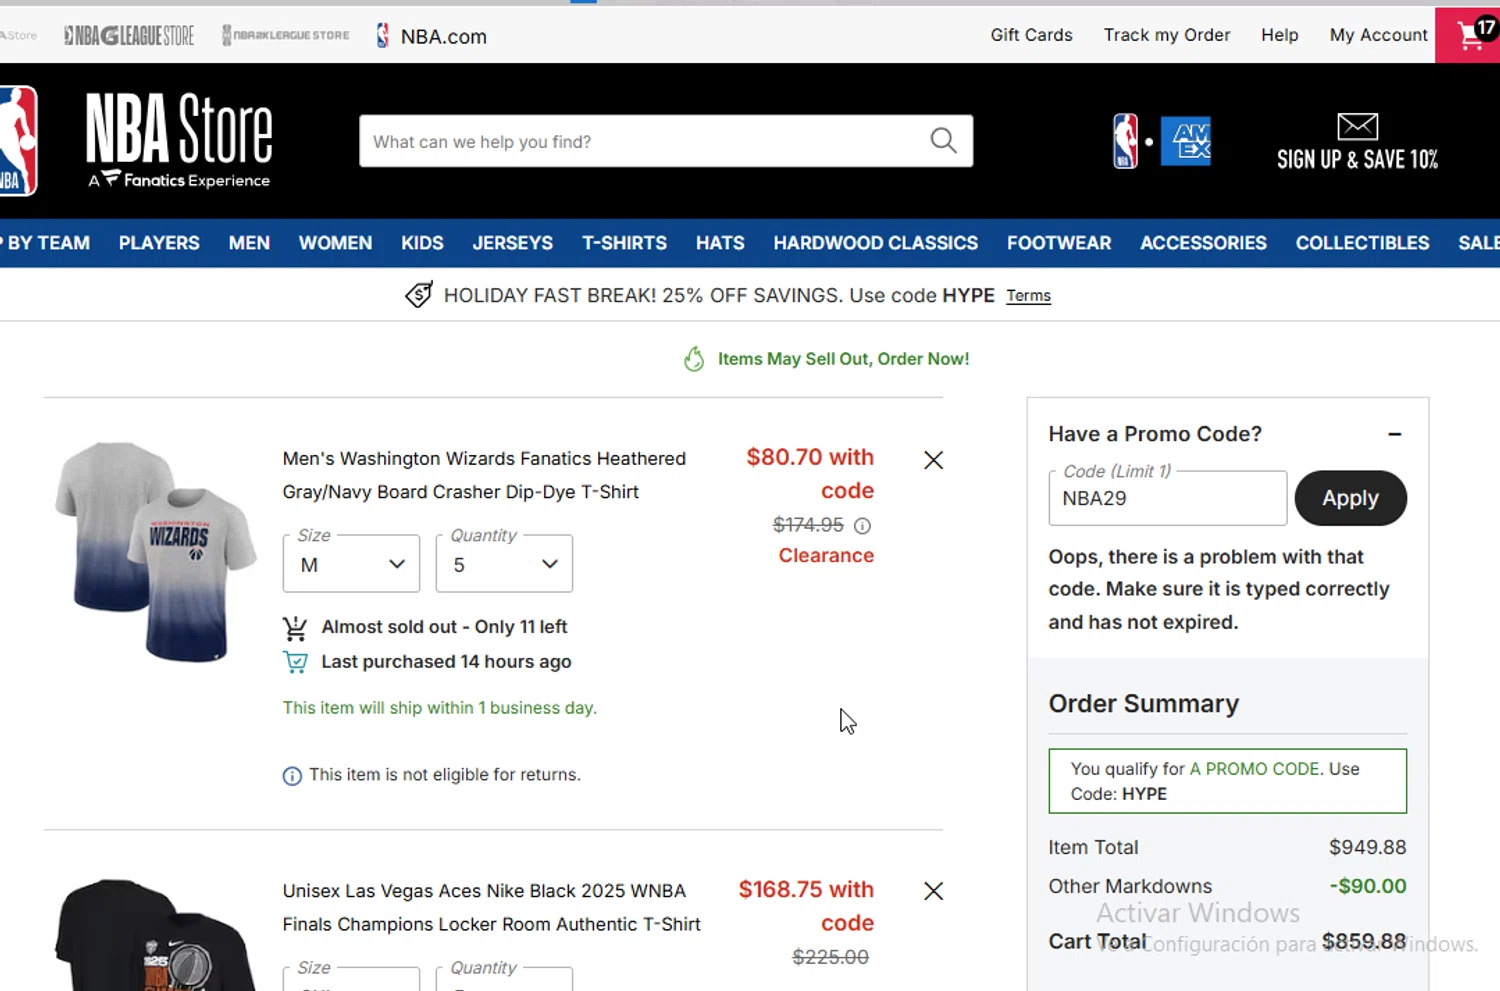
Task: Click the Wizards Dip-Dye T-shirt thumbnail
Action: (x=155, y=551)
